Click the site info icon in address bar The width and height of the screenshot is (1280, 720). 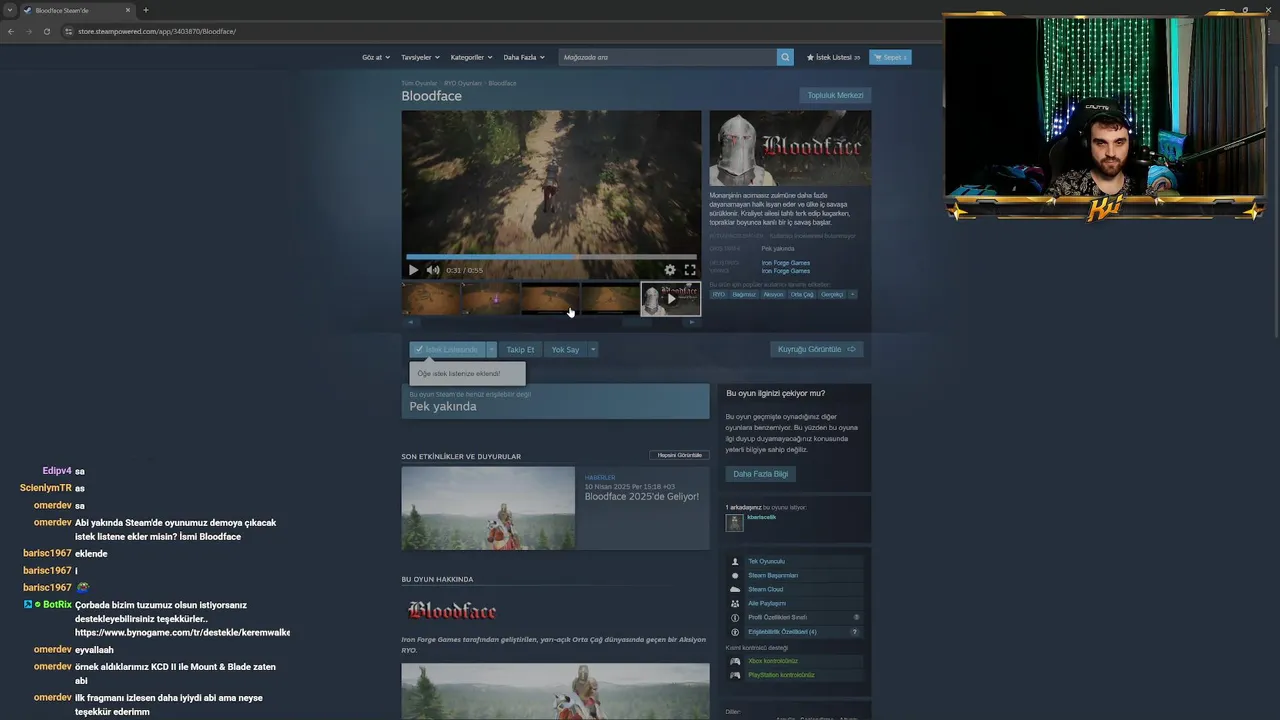(68, 31)
